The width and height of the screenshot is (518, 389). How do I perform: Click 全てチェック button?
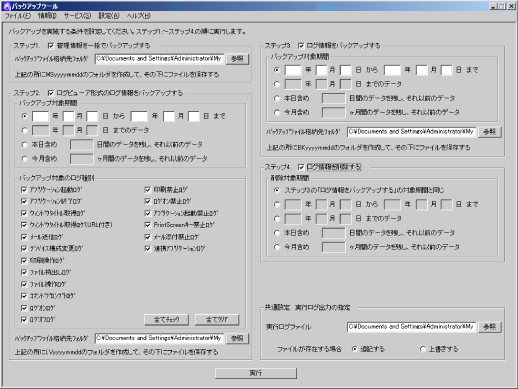pos(166,320)
